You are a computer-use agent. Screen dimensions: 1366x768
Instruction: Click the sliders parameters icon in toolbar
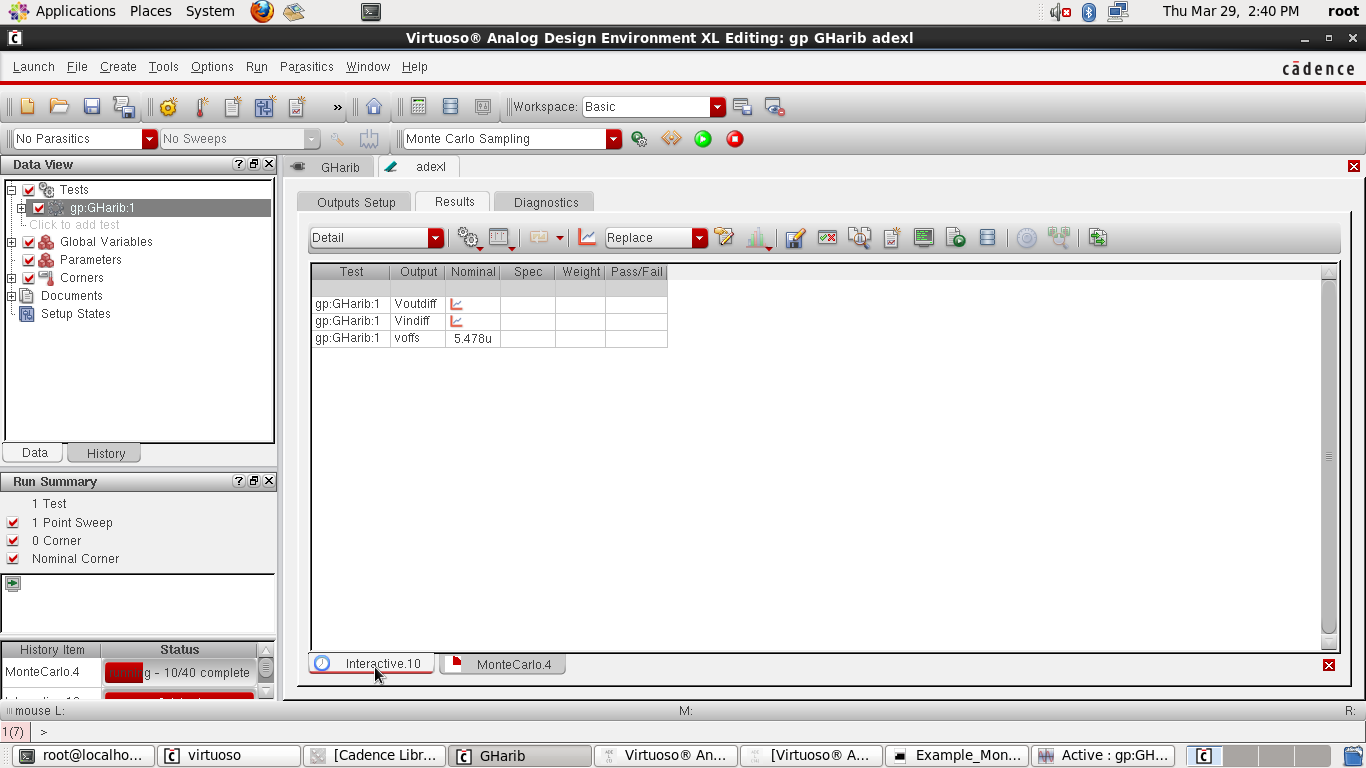264,107
